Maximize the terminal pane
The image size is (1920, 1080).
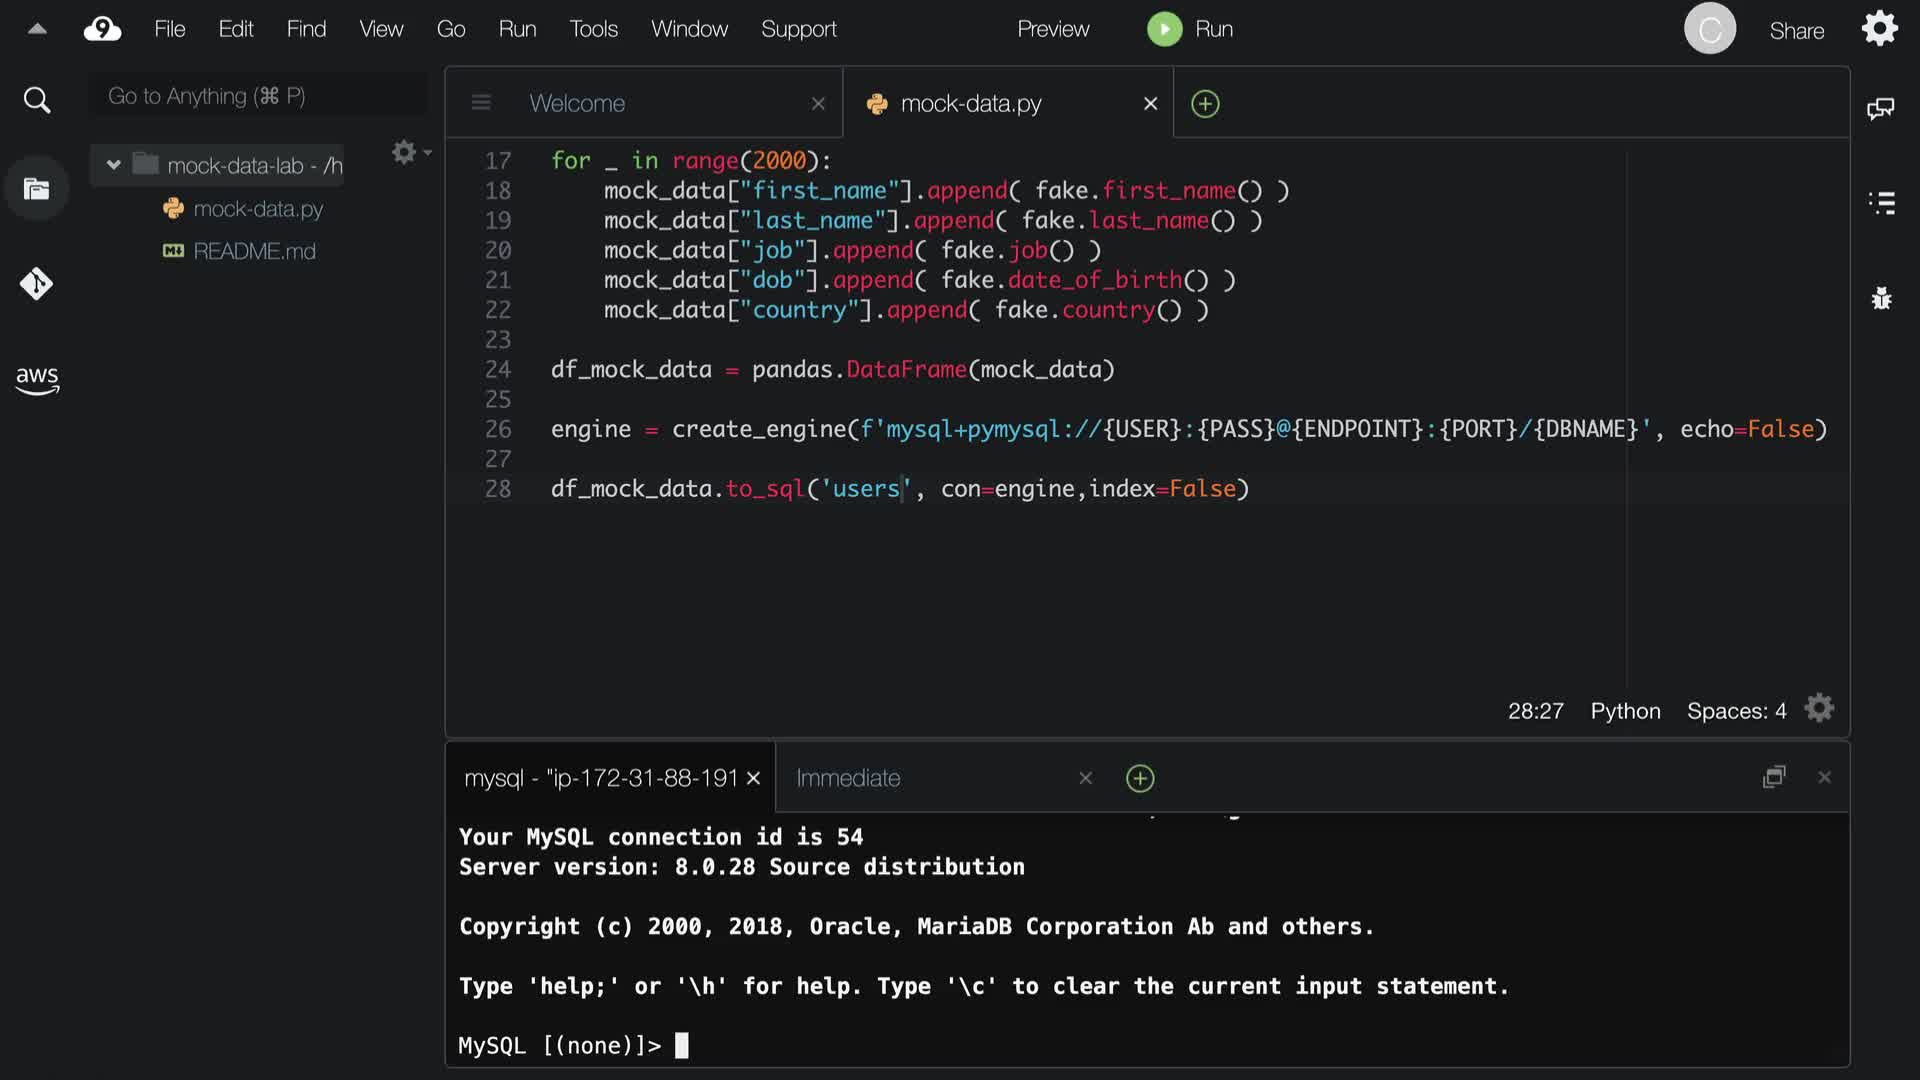1773,777
